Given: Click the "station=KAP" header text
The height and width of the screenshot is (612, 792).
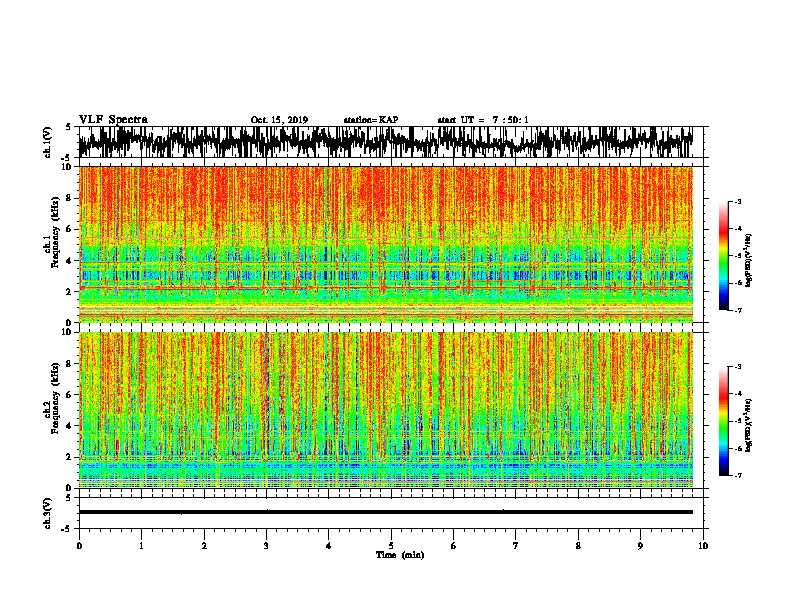Looking at the screenshot, I should [371, 120].
